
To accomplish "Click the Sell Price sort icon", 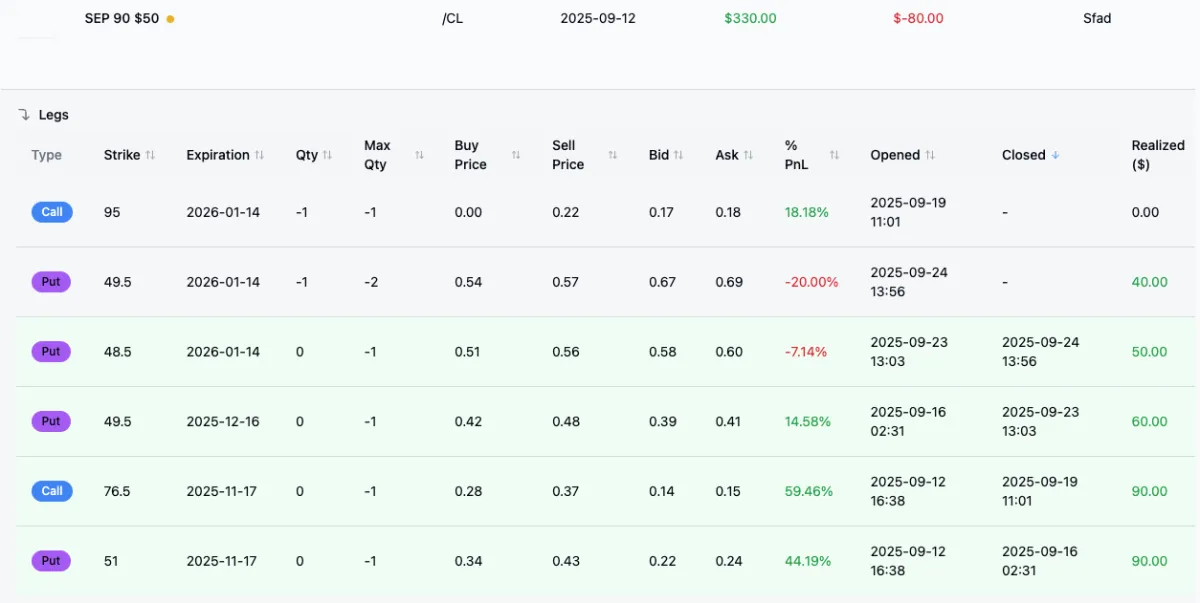I will click(x=613, y=155).
